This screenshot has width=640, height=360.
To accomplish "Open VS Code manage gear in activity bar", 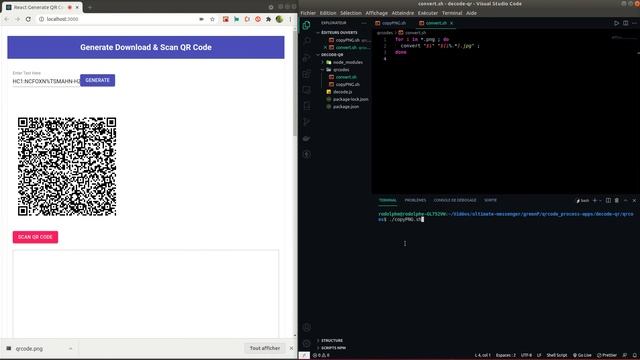I will coord(307,344).
